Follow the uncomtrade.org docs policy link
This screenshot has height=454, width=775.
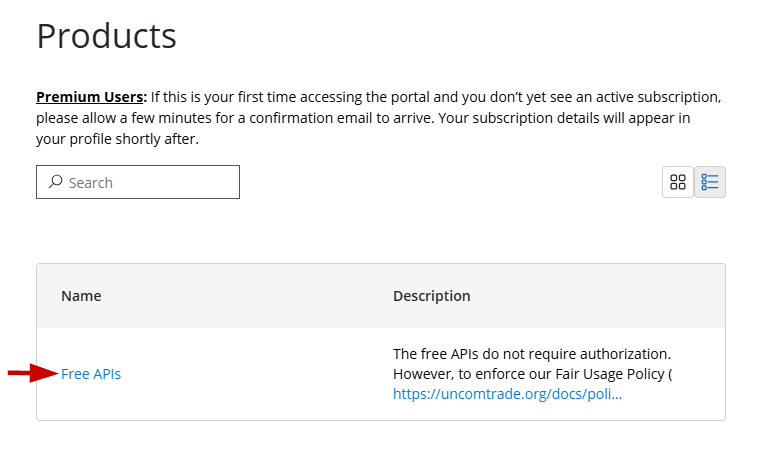[507, 394]
